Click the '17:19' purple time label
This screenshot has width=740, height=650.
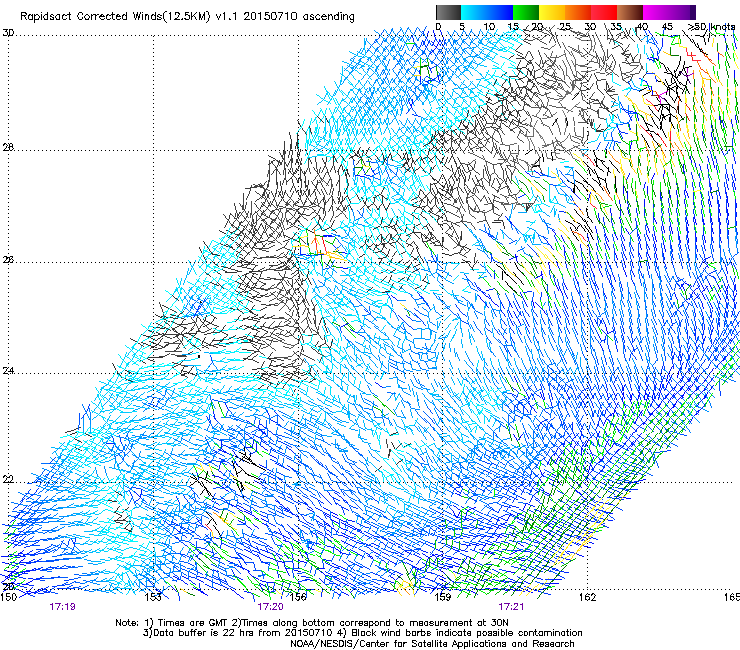(x=62, y=607)
